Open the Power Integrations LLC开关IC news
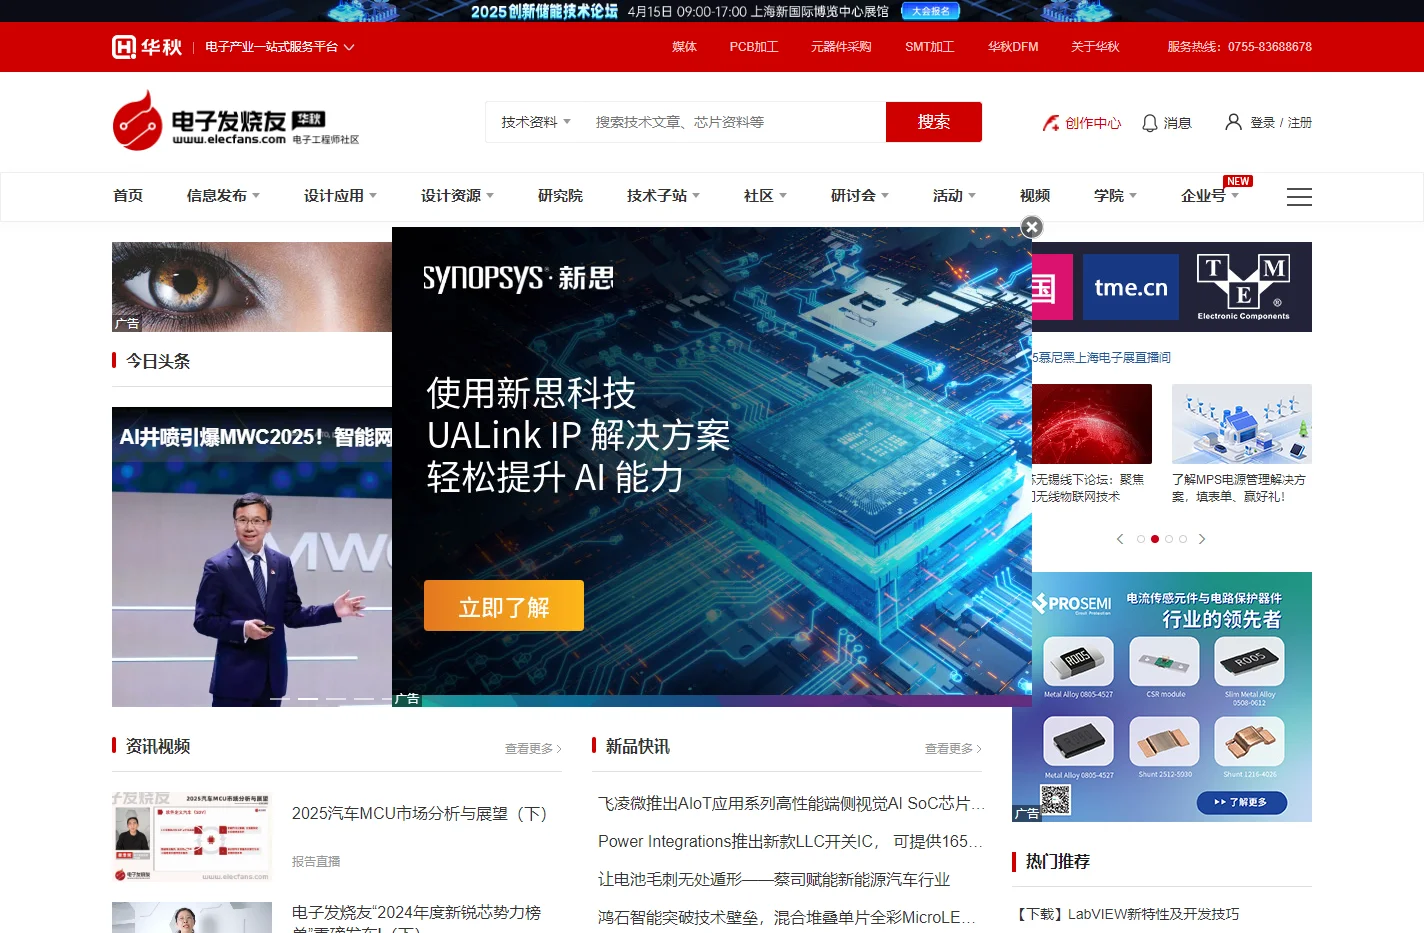Image resolution: width=1424 pixels, height=933 pixels. [791, 842]
